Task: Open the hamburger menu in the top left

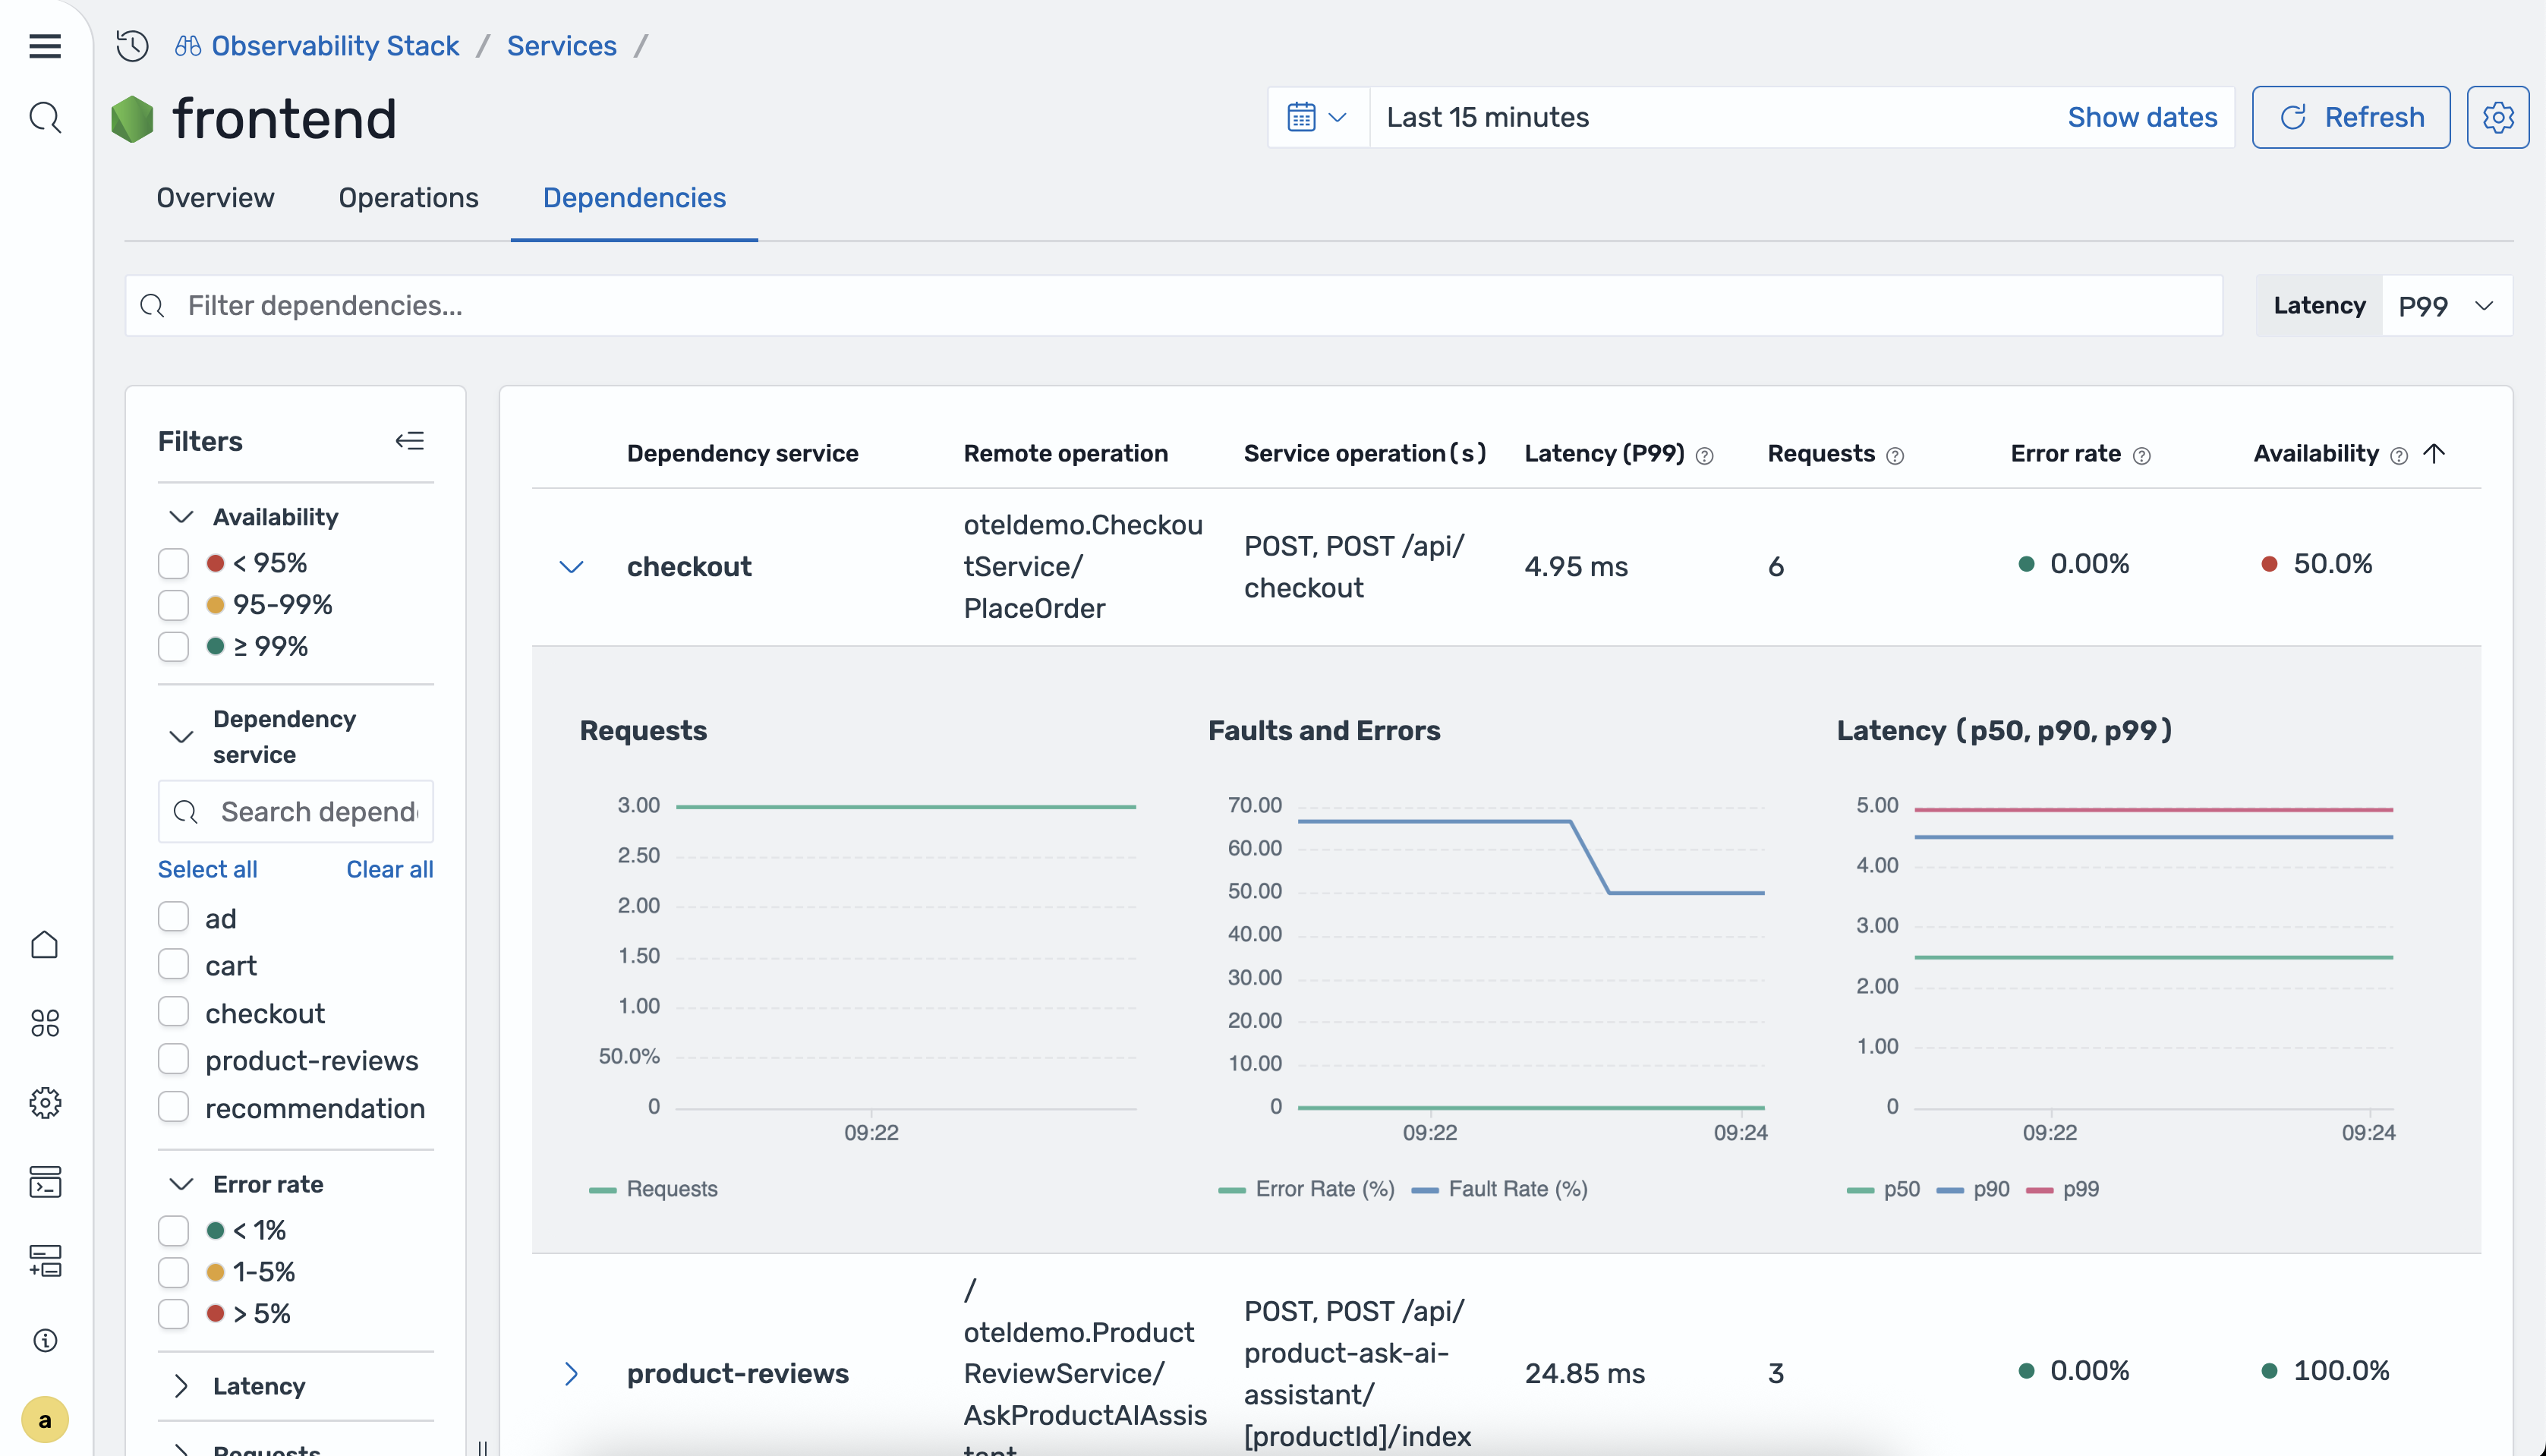Action: [44, 46]
